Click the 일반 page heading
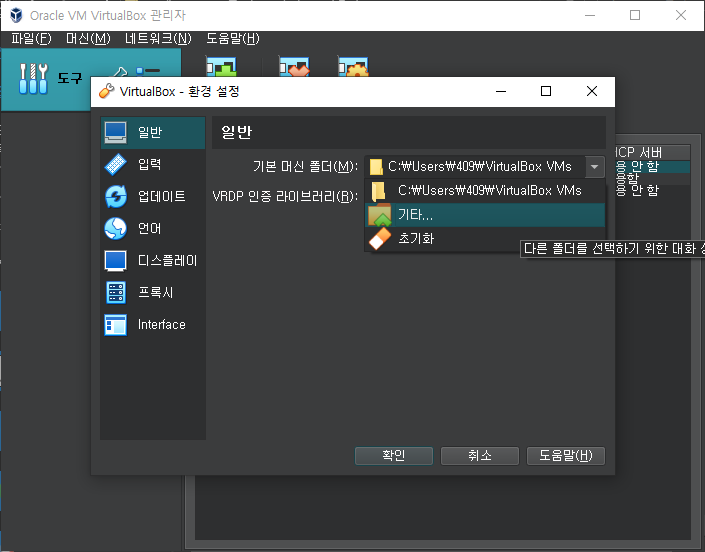Viewport: 705px width, 552px height. pos(236,133)
